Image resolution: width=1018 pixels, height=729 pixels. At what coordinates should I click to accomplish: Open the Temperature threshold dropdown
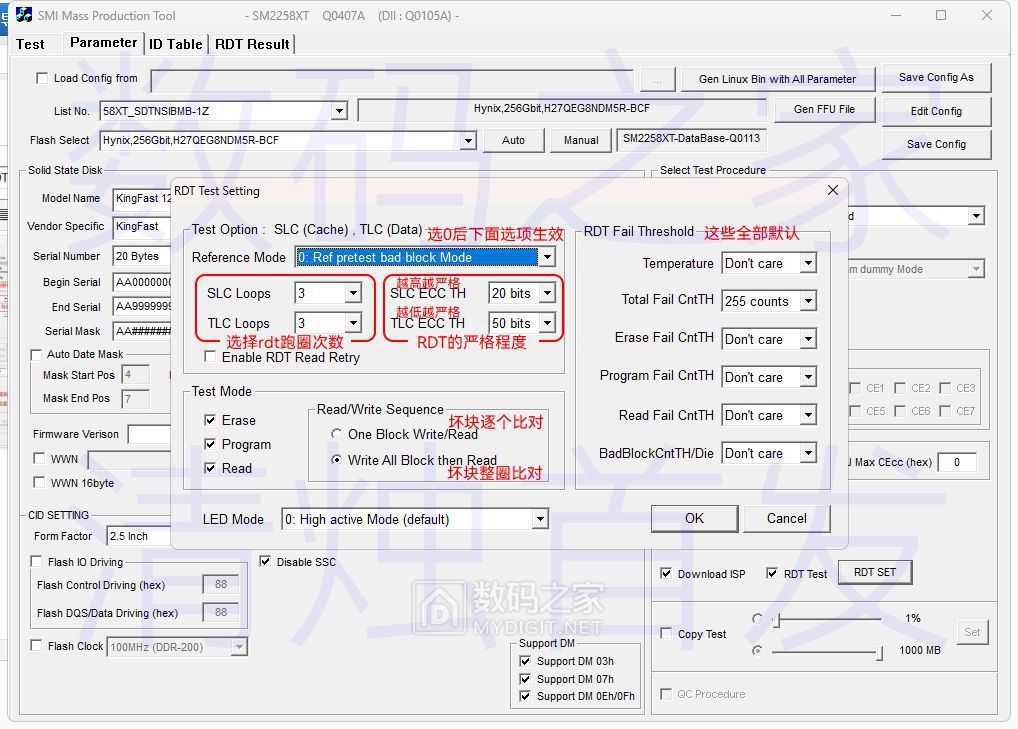click(x=808, y=264)
